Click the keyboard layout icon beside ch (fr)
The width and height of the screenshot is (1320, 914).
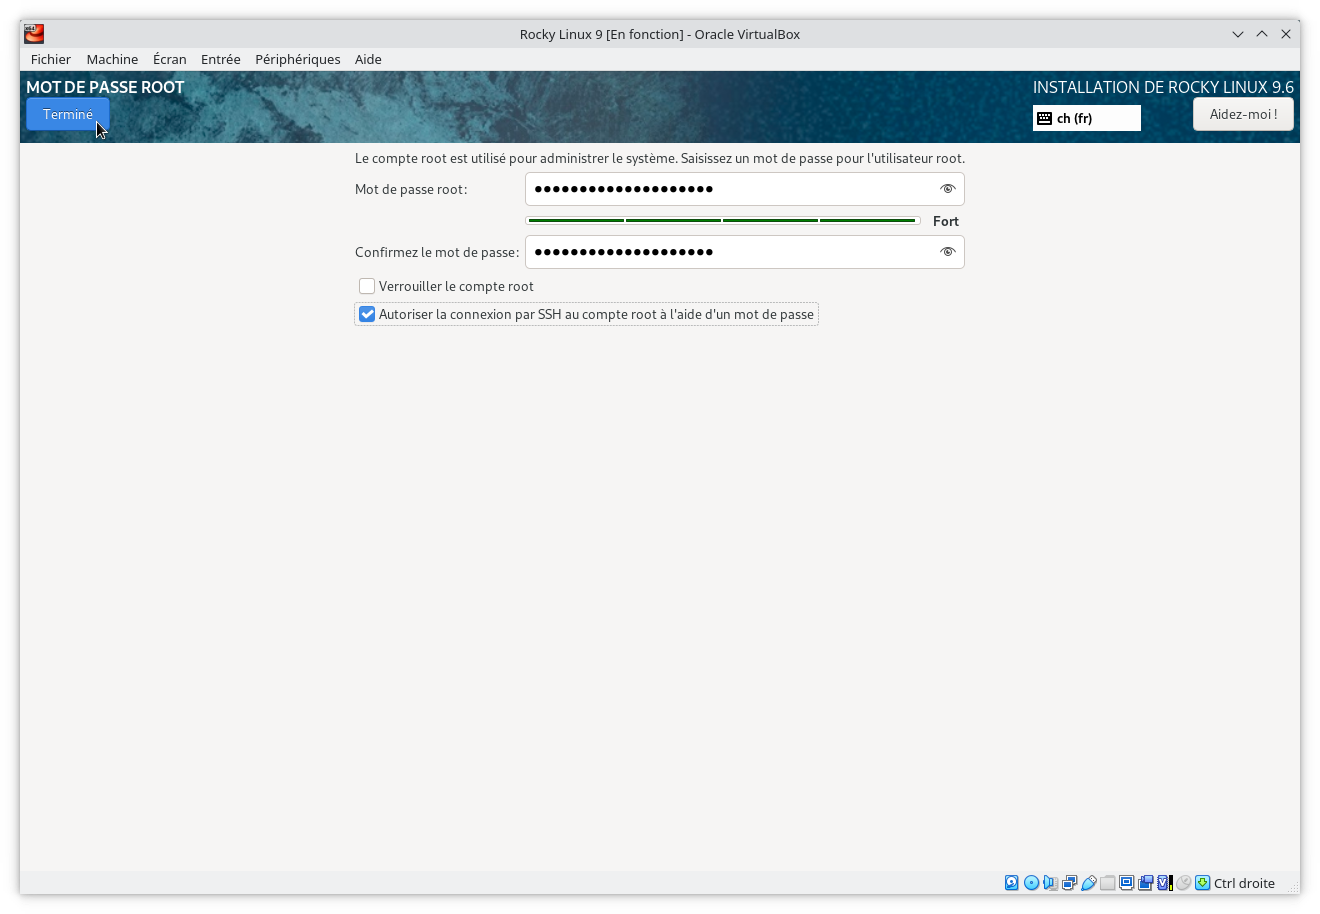coord(1045,118)
